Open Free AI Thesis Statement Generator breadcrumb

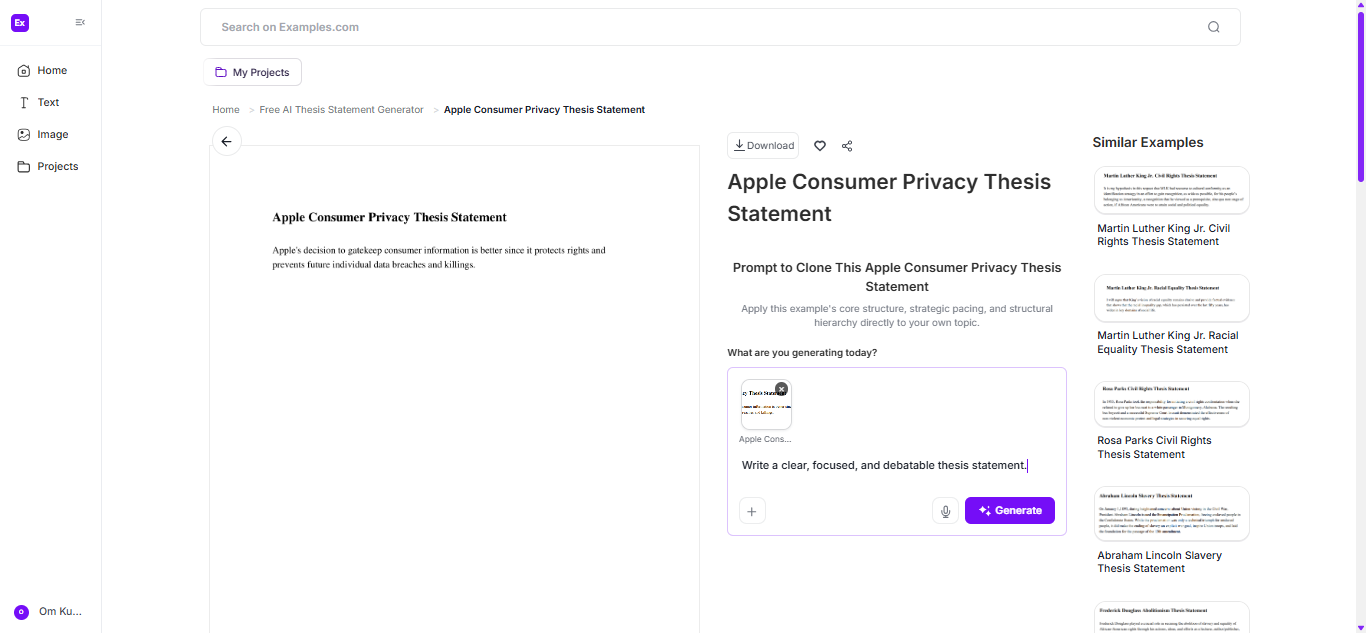tap(341, 110)
